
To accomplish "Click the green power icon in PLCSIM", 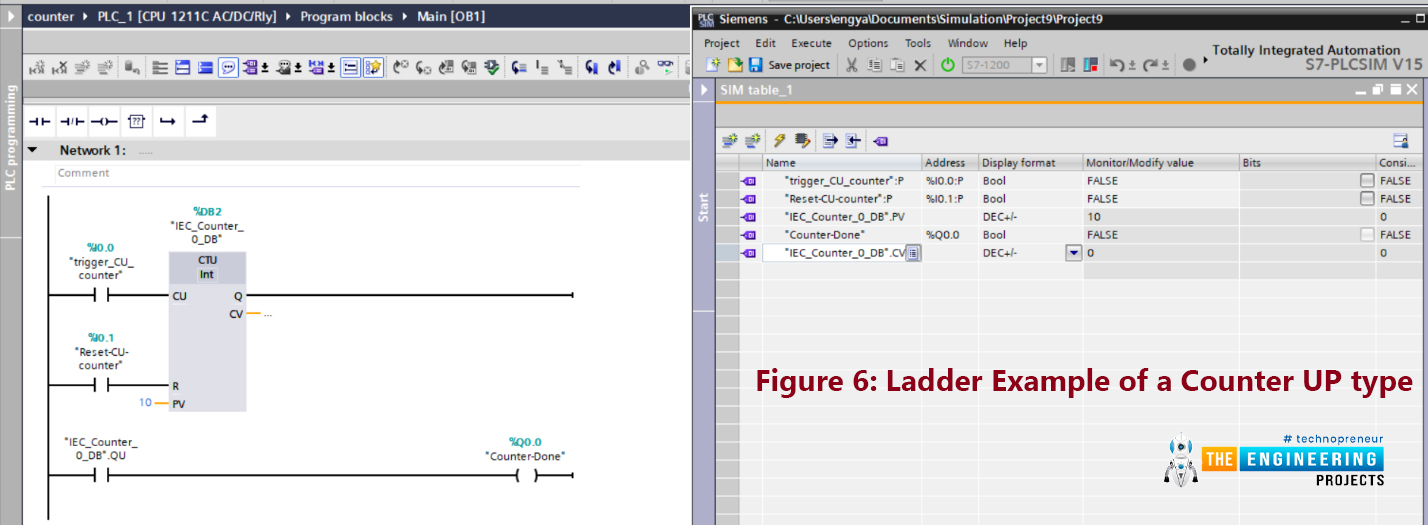I will tap(948, 65).
